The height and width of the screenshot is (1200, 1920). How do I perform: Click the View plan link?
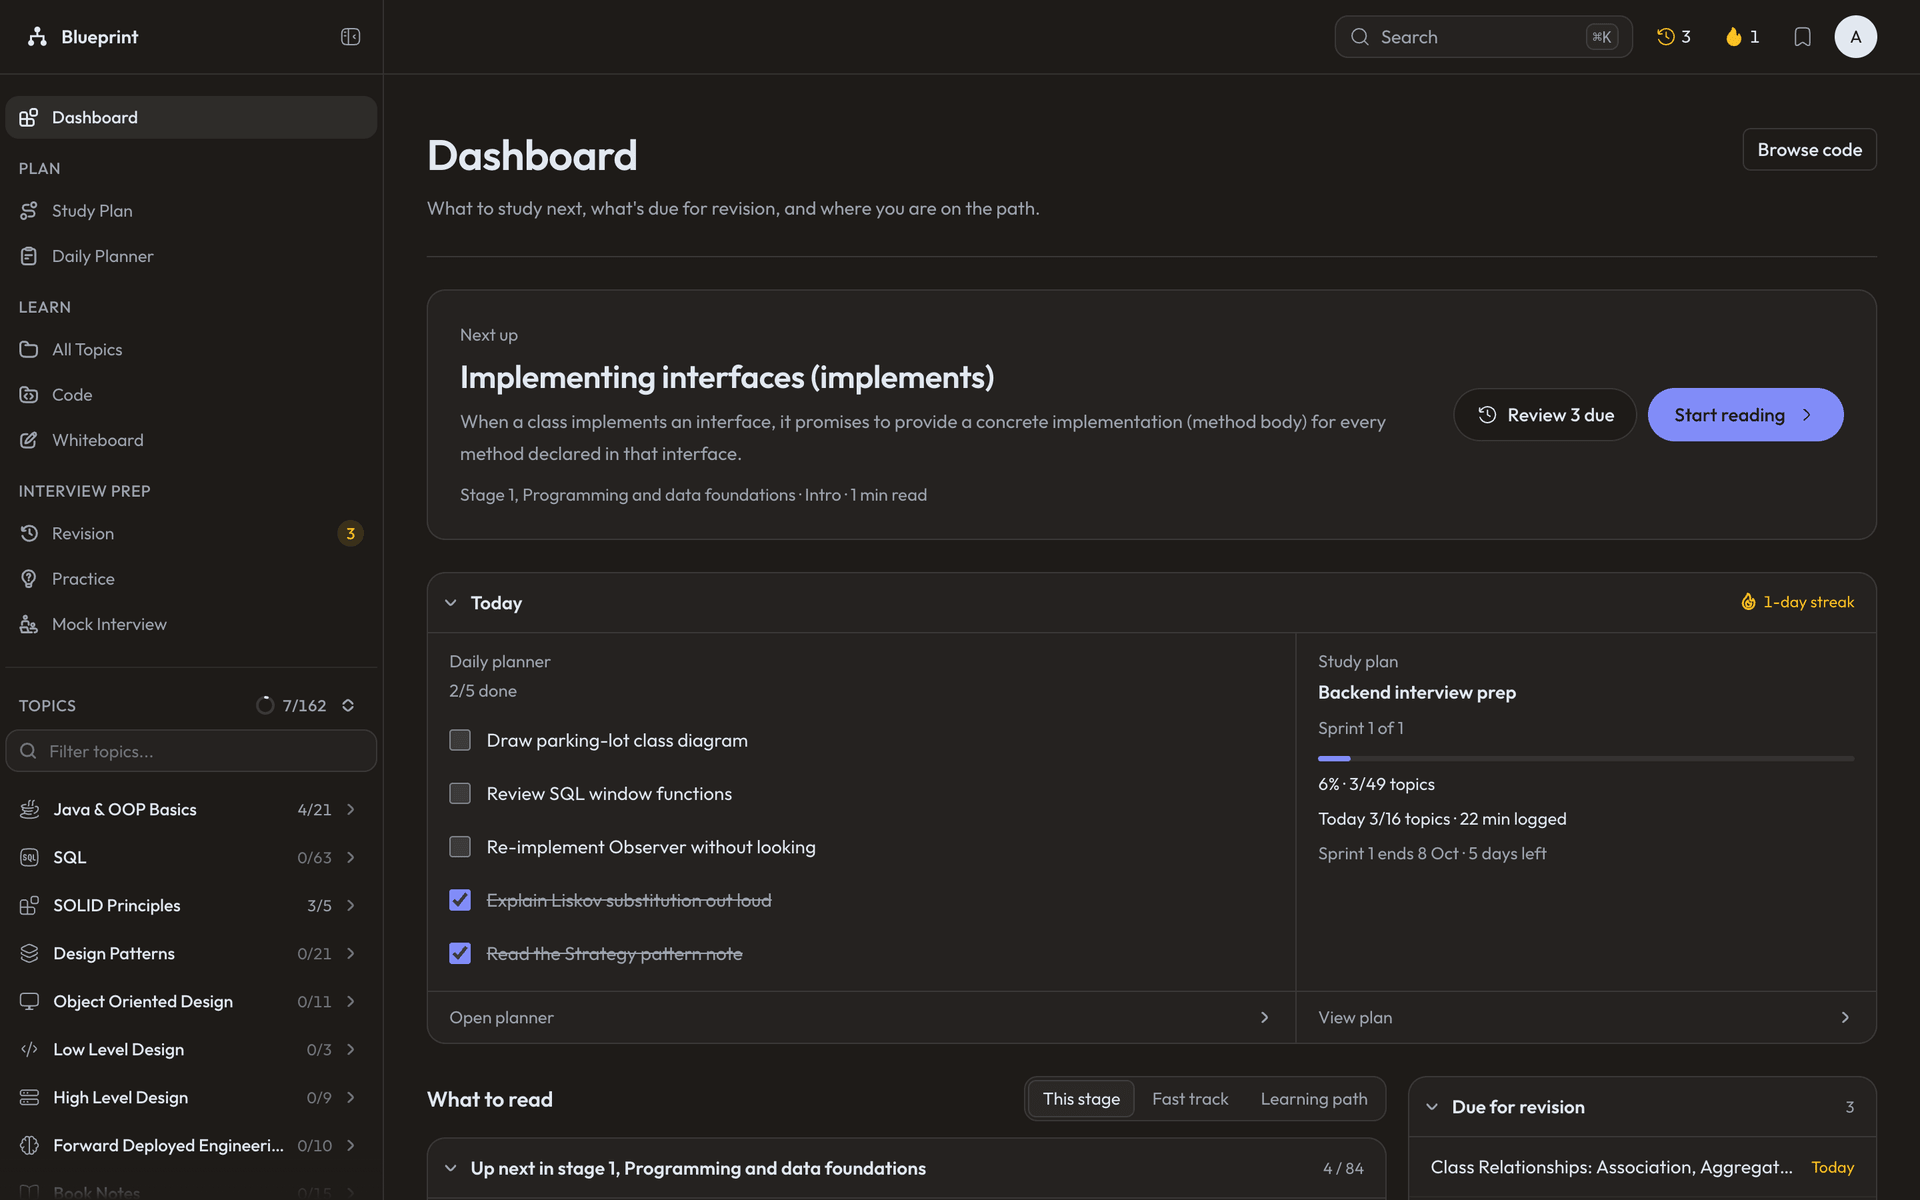(x=1585, y=1017)
